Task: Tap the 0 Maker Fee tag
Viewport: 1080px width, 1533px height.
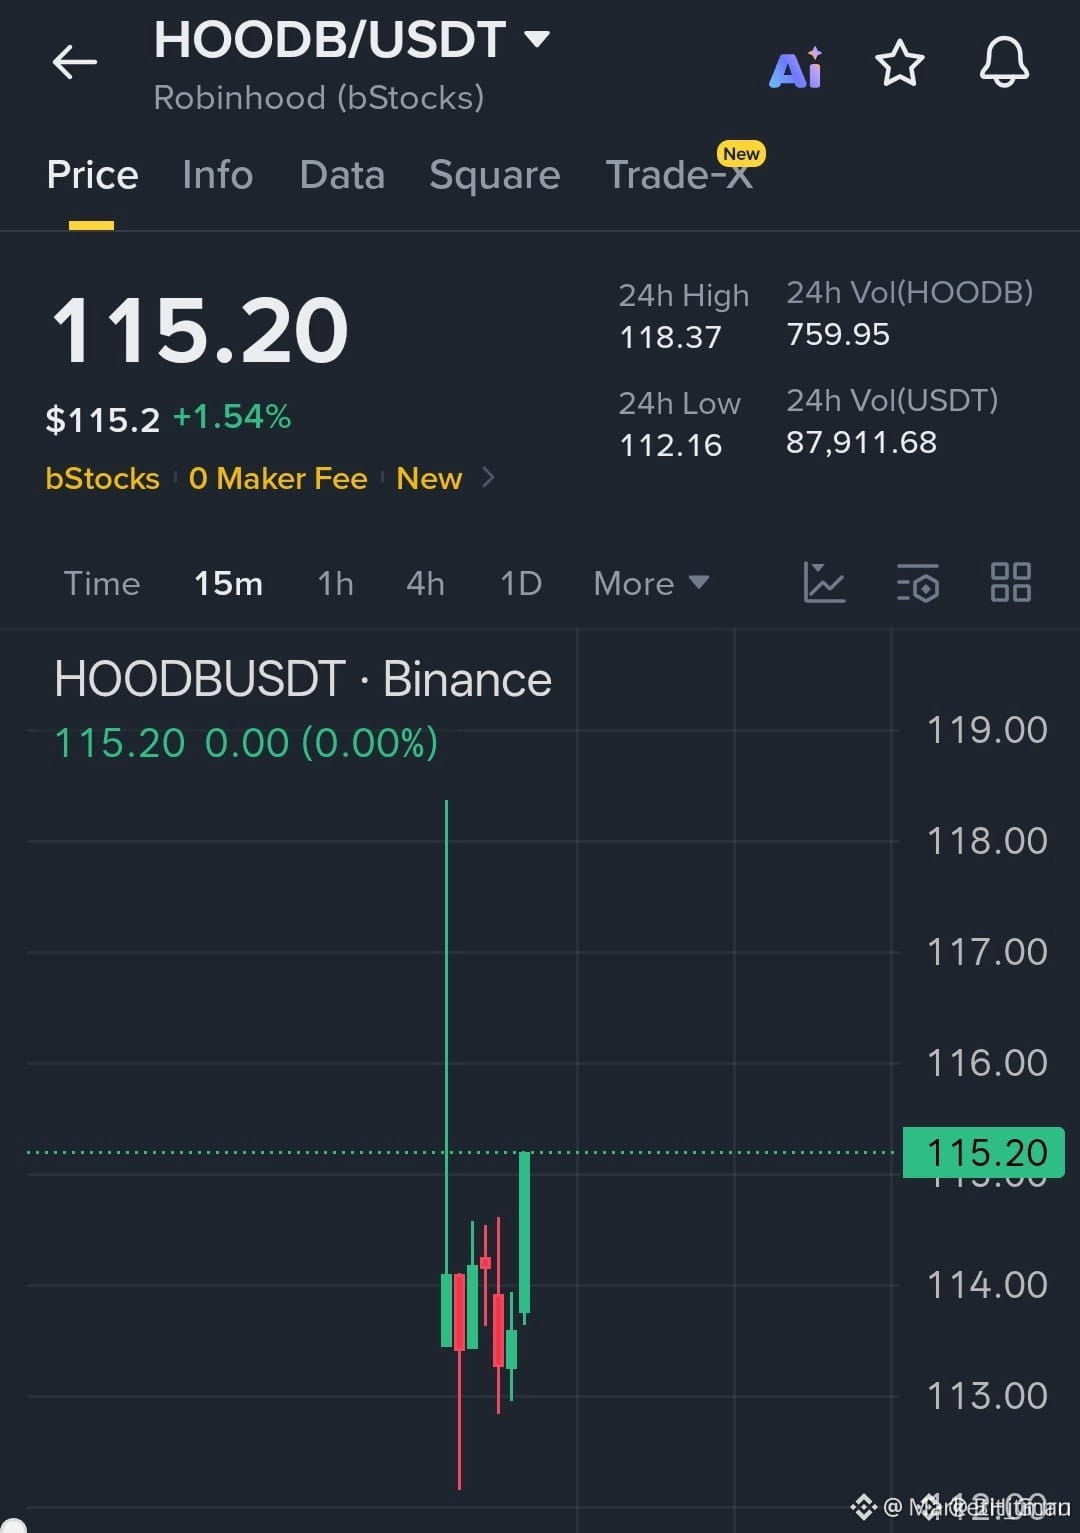Action: (x=278, y=478)
